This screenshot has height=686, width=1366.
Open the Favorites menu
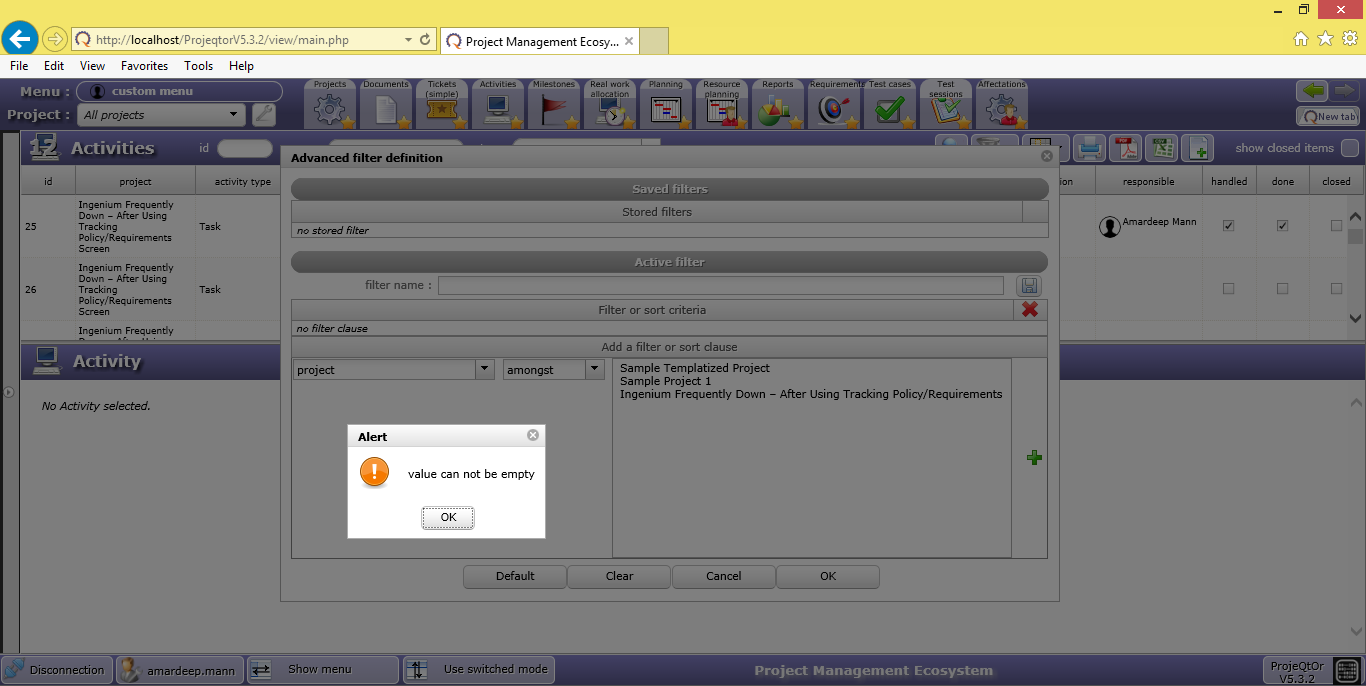click(144, 66)
